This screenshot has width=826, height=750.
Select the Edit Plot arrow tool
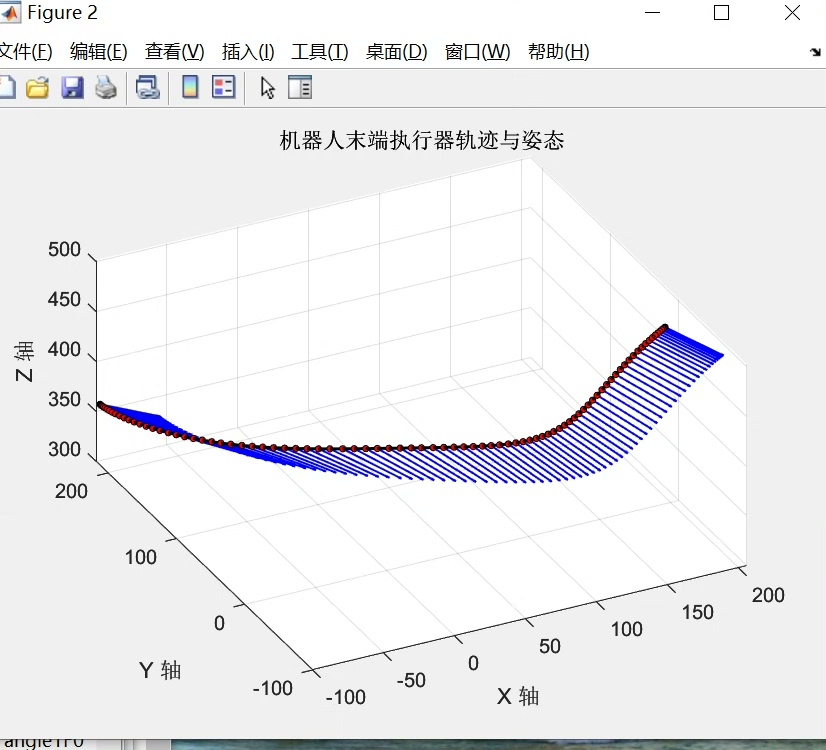(x=268, y=87)
